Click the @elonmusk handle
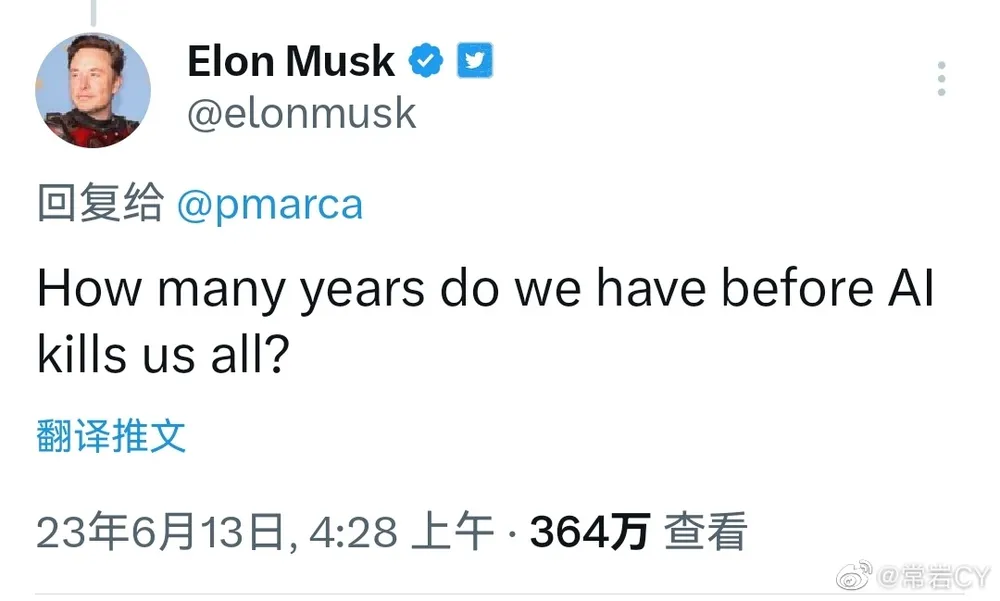 [301, 114]
